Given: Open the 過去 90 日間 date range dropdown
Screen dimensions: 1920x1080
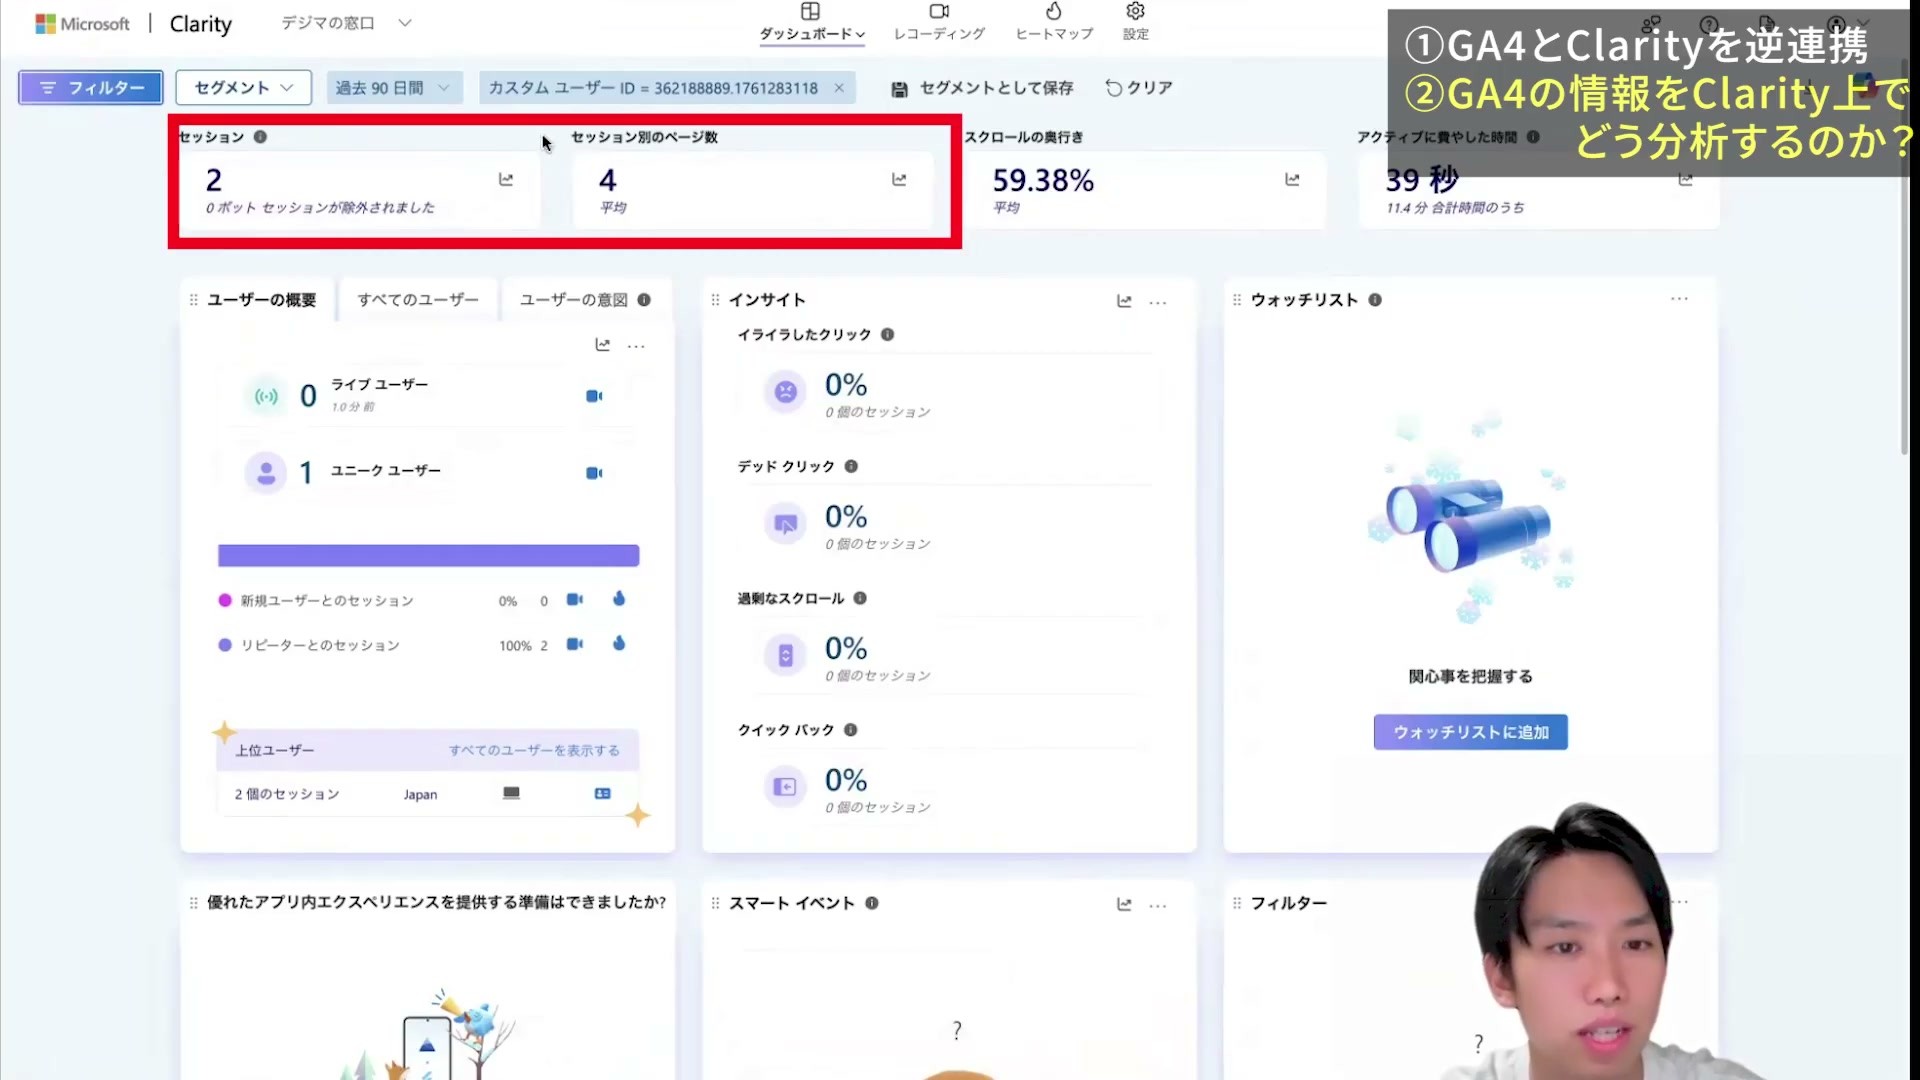Looking at the screenshot, I should (x=394, y=88).
